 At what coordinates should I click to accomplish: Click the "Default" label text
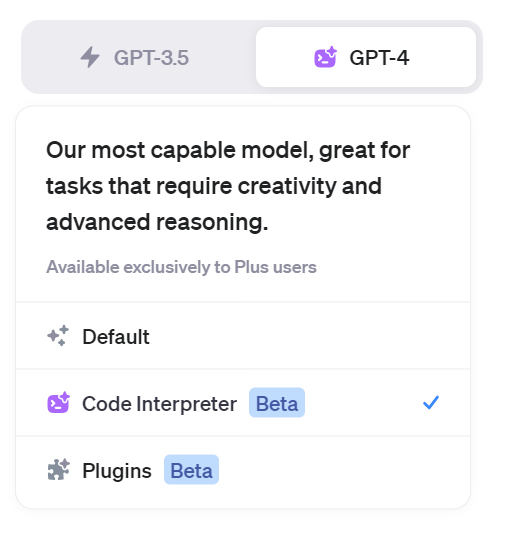pyautogui.click(x=116, y=336)
